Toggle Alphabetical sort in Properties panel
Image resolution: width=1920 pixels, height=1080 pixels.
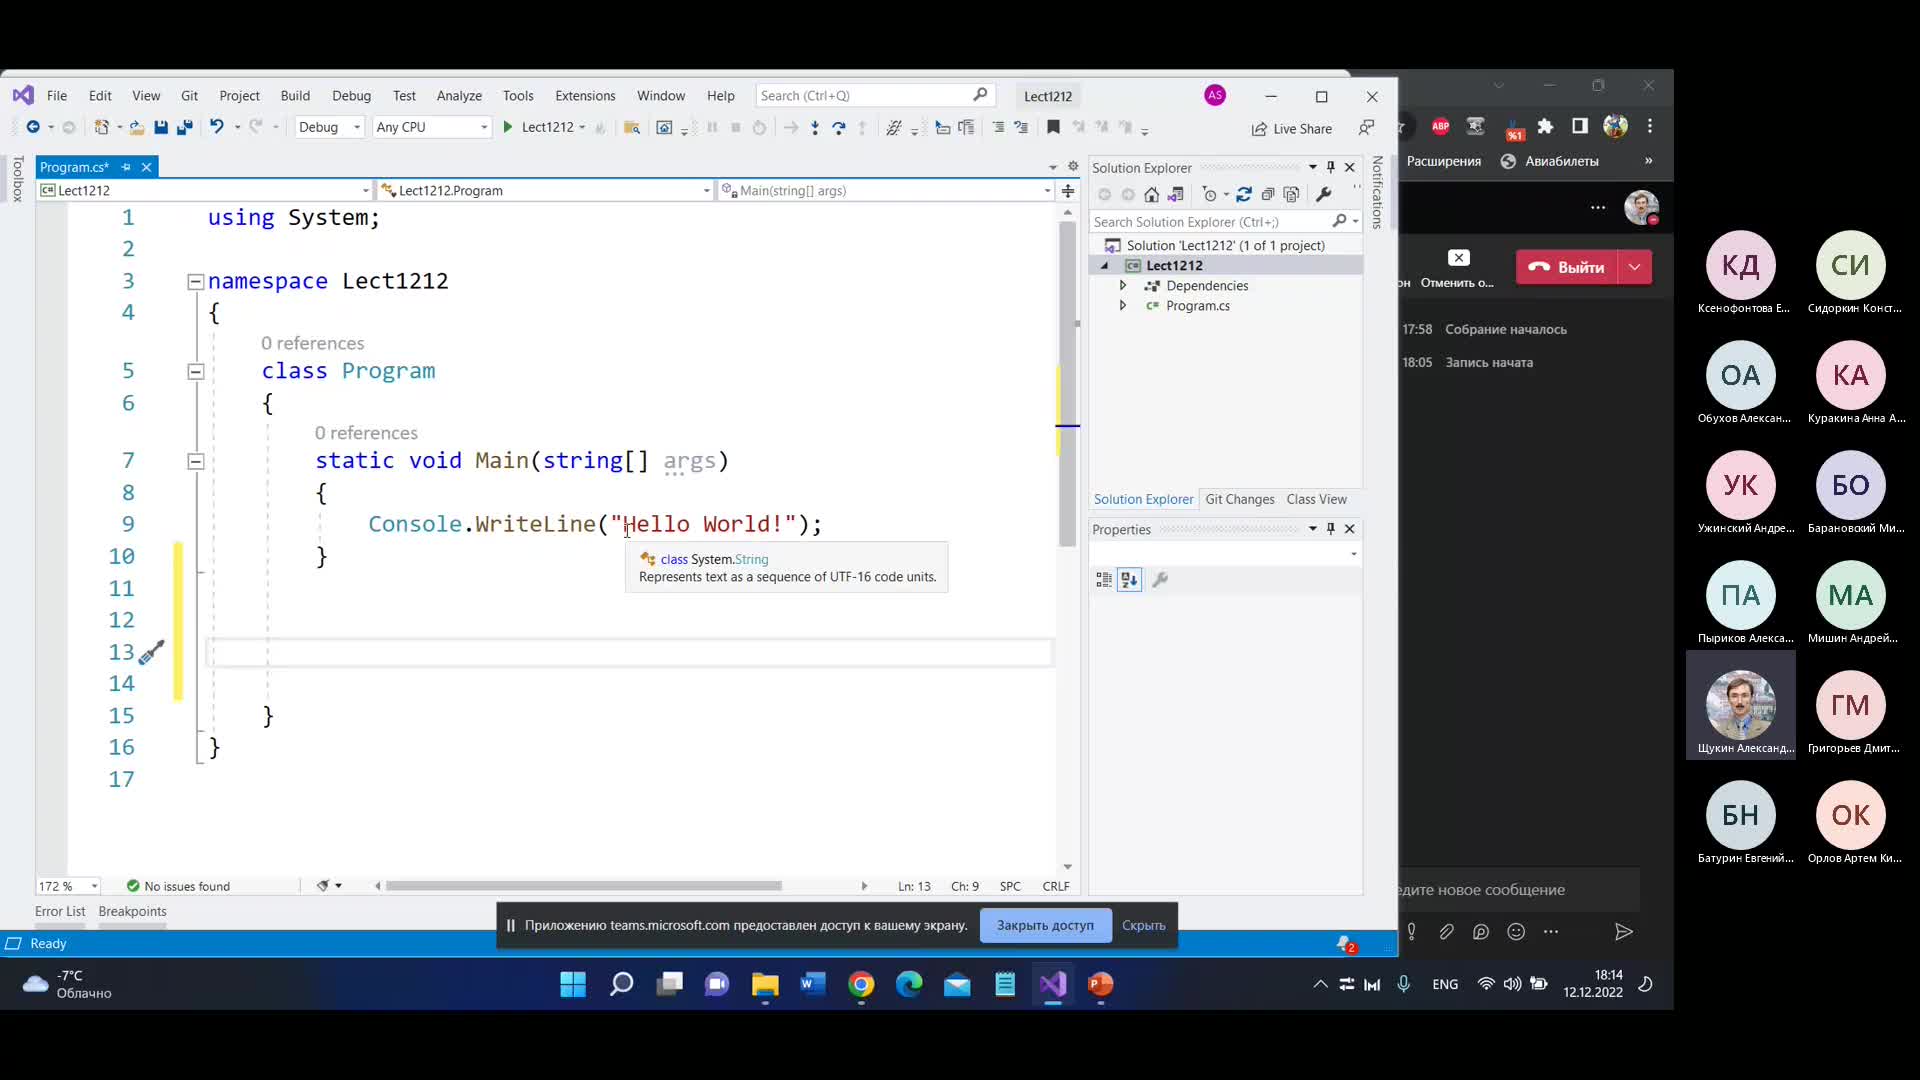(1130, 580)
